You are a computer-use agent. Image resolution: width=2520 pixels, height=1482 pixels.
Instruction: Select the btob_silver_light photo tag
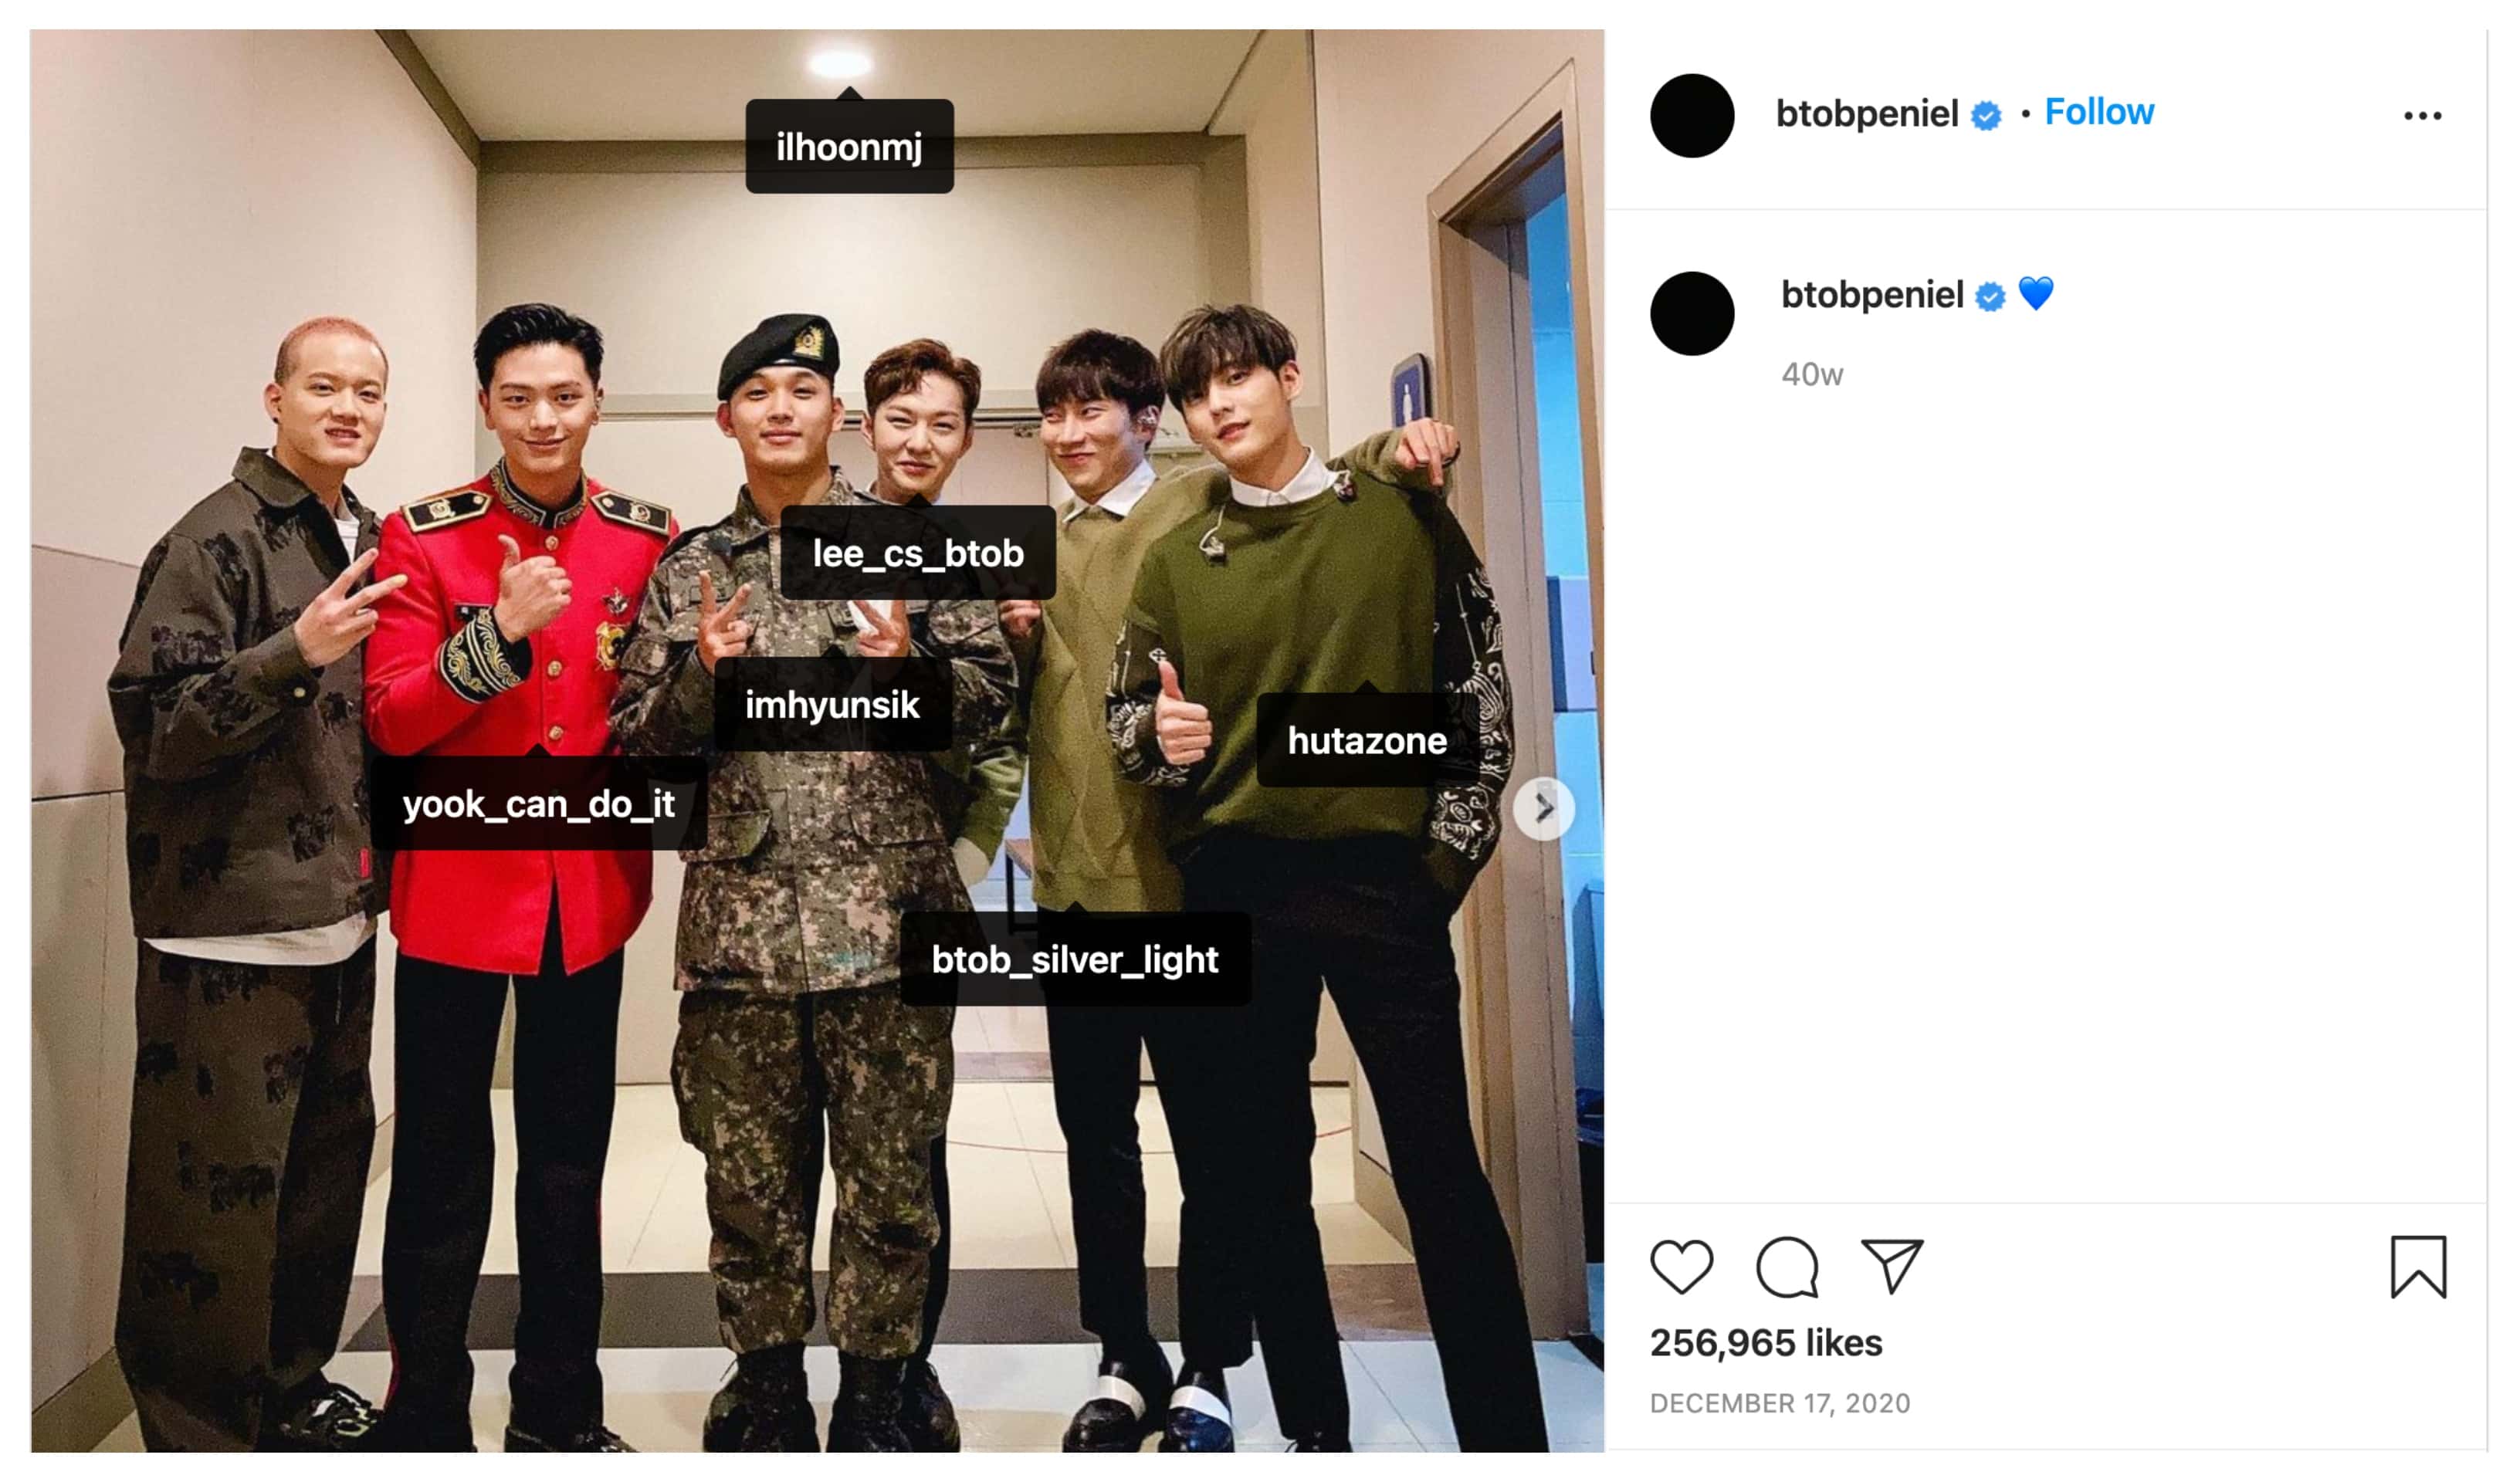coord(1075,959)
